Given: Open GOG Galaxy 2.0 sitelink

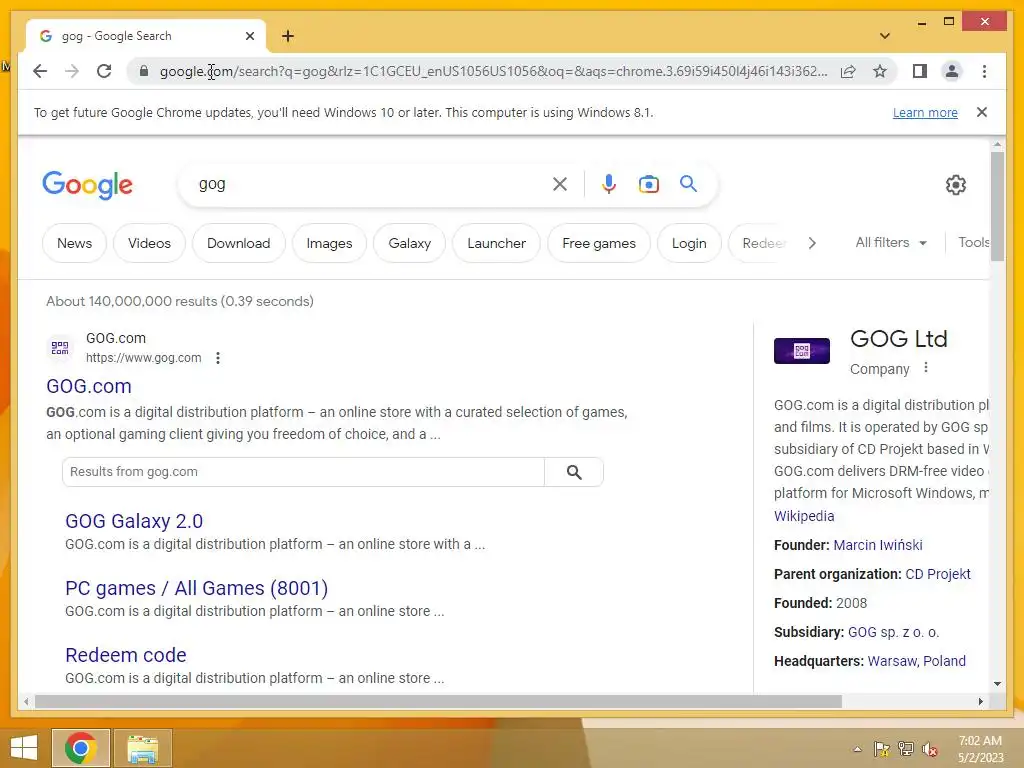Looking at the screenshot, I should coord(134,521).
